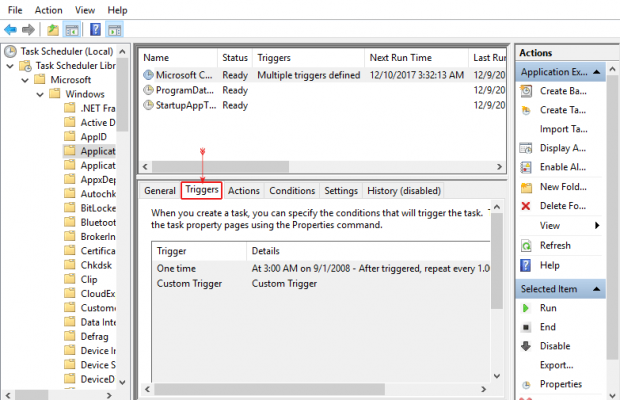Switch to the History (disabled) tab
Viewport: 620px width, 400px height.
click(403, 190)
